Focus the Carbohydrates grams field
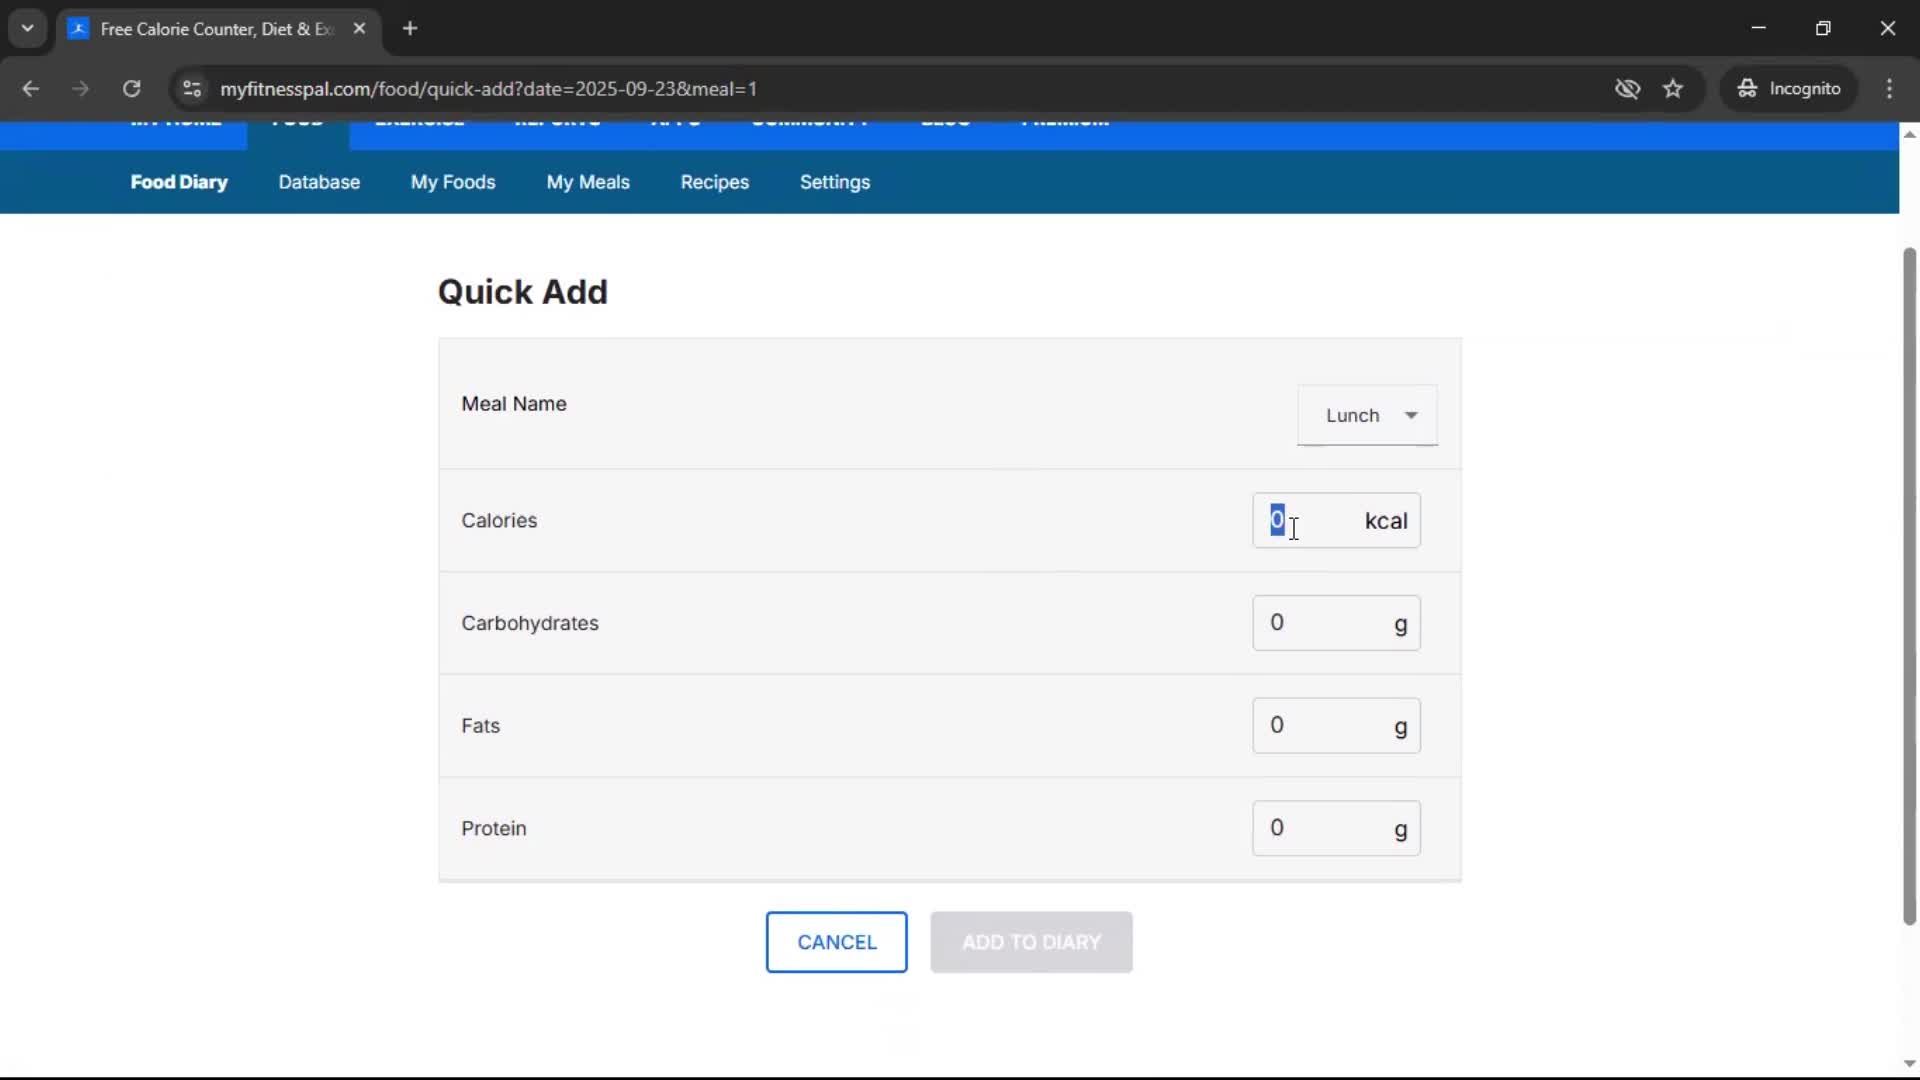 click(x=1336, y=623)
